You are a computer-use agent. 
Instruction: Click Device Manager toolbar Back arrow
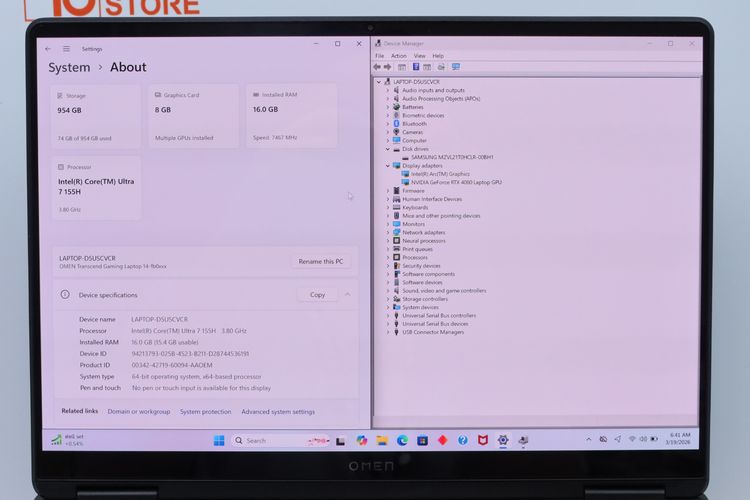377,67
